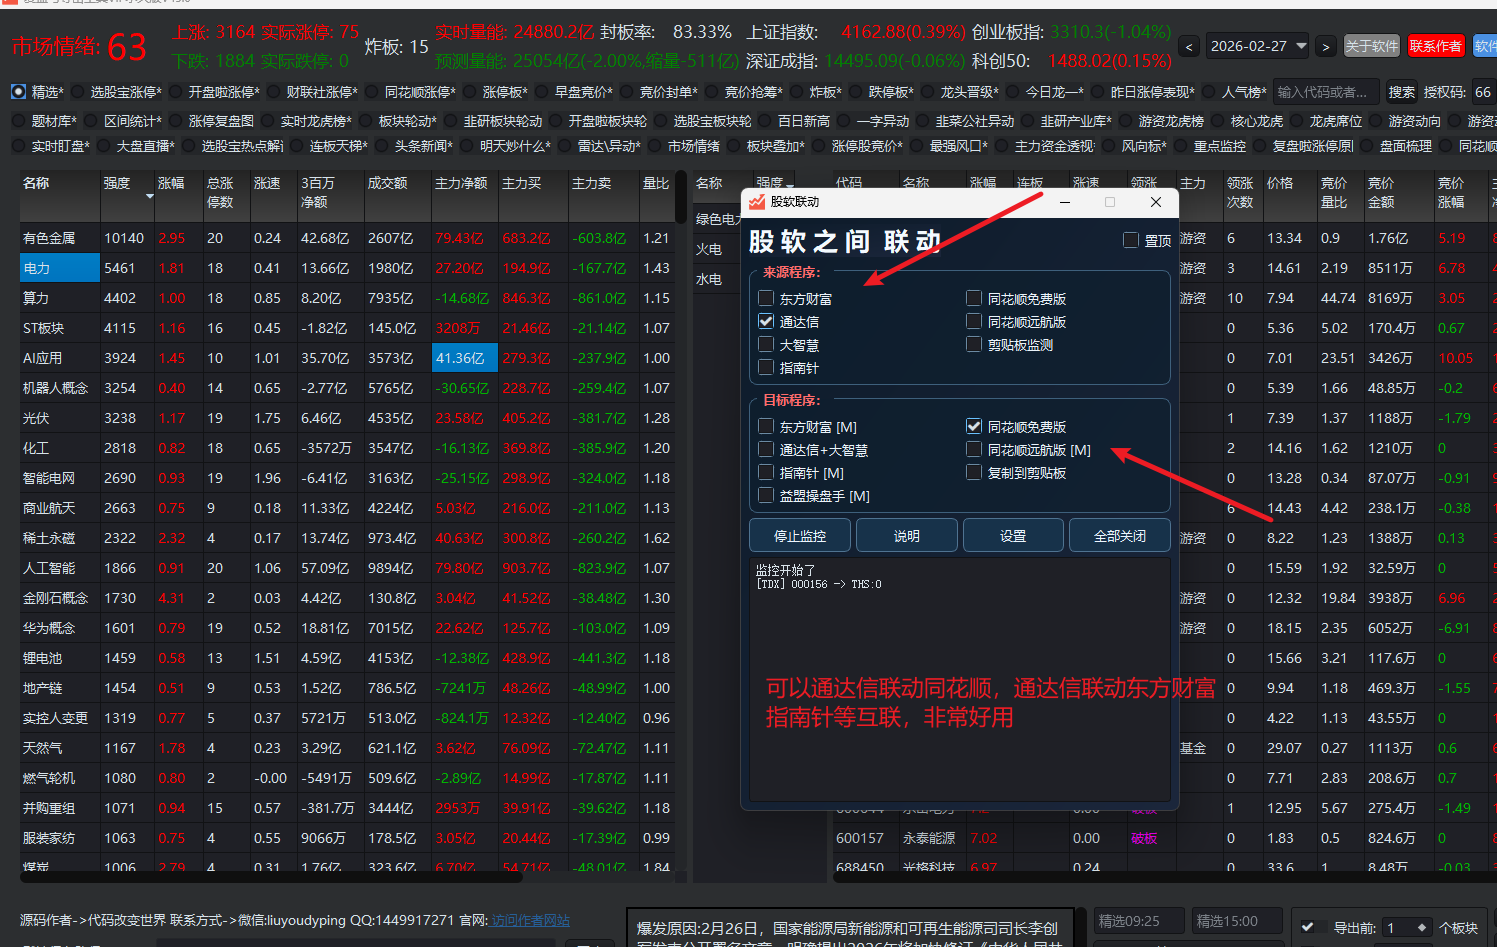Uncheck 通达信 in source programs
Viewport: 1497px width, 947px height.
tap(766, 322)
